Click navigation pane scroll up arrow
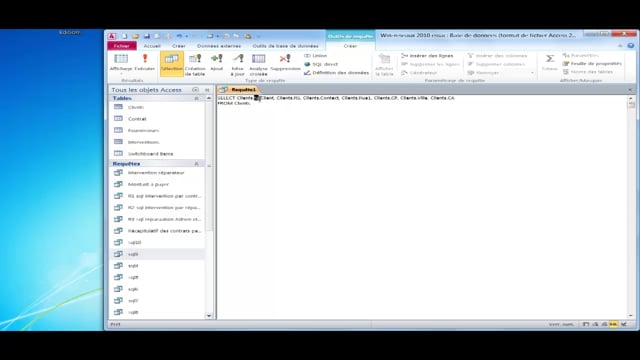Image resolution: width=640 pixels, height=360 pixels. point(209,98)
